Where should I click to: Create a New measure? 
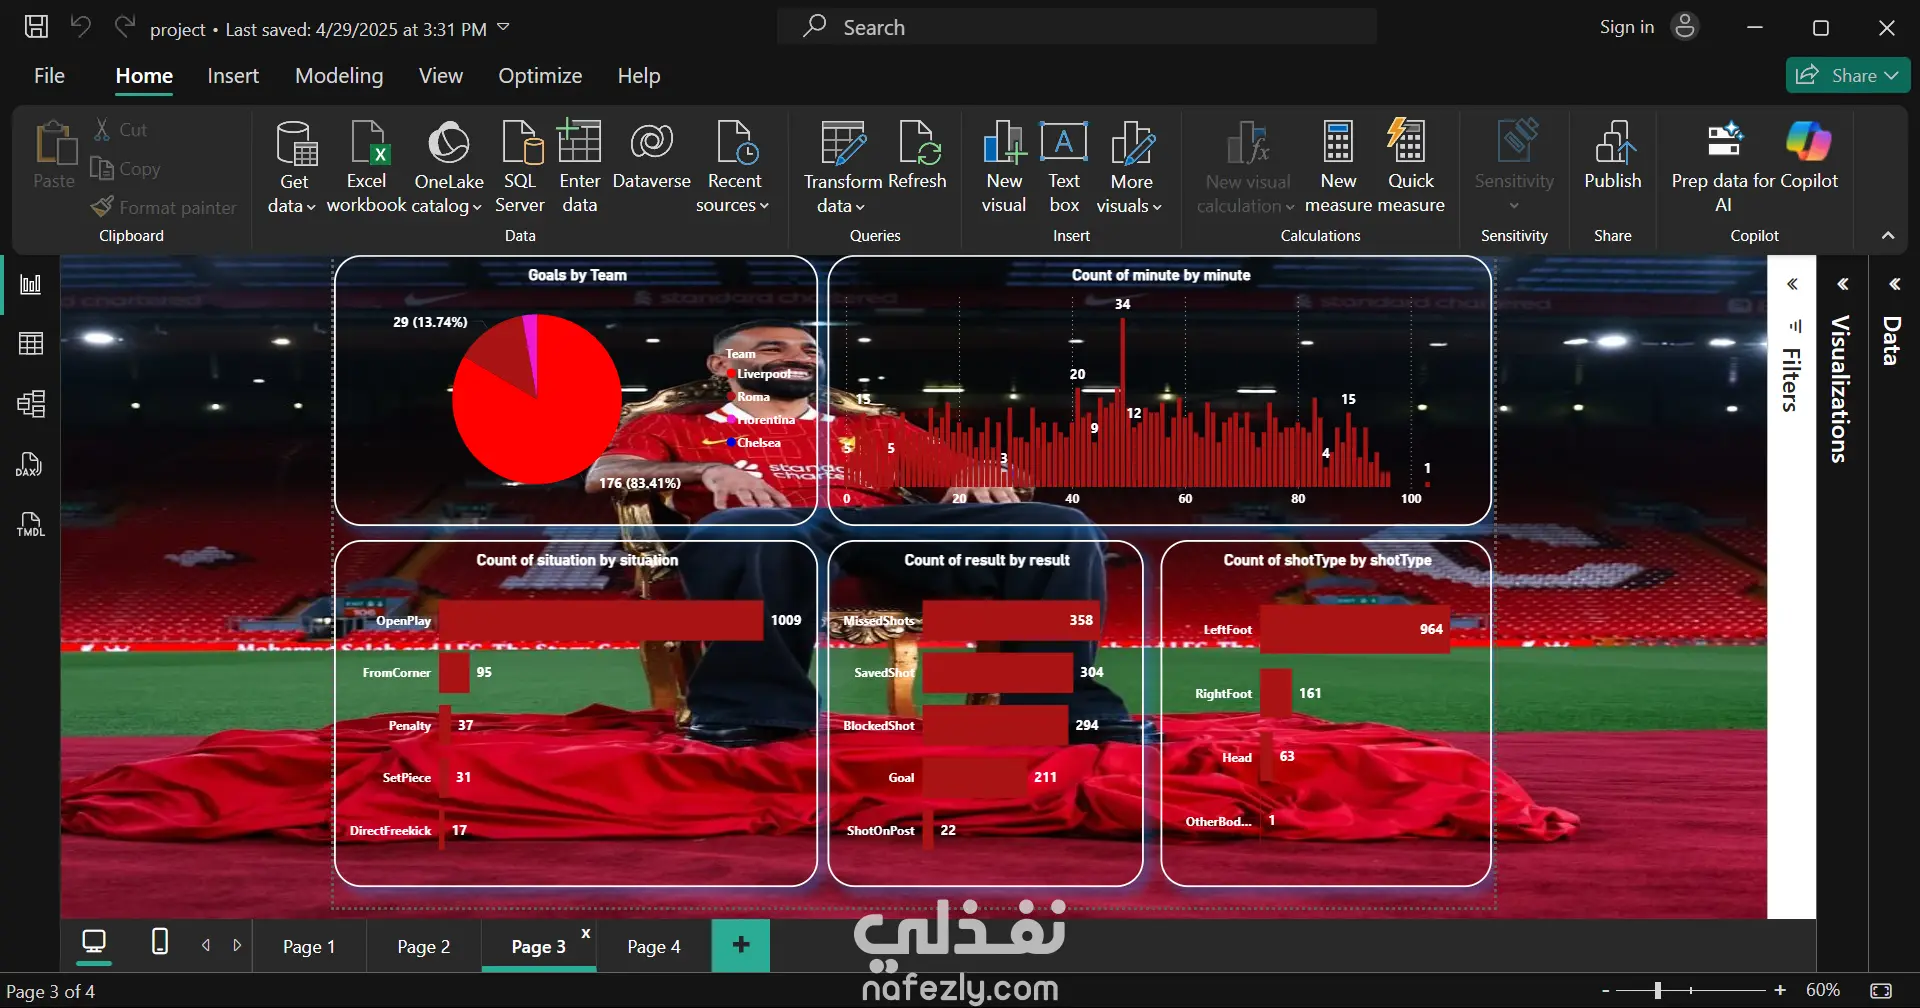point(1338,167)
